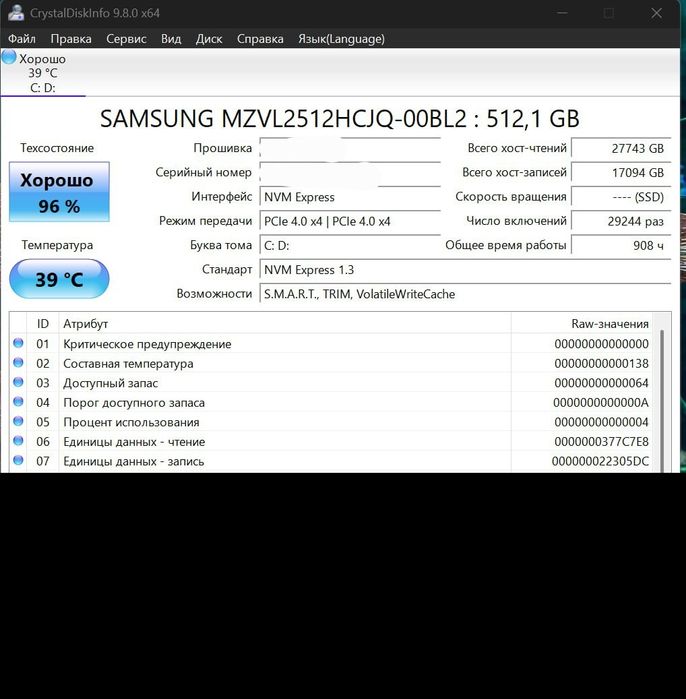Screen dimensions: 686x699
Task: Click the ---- (SSD) rotation rate value
Action: 621,197
